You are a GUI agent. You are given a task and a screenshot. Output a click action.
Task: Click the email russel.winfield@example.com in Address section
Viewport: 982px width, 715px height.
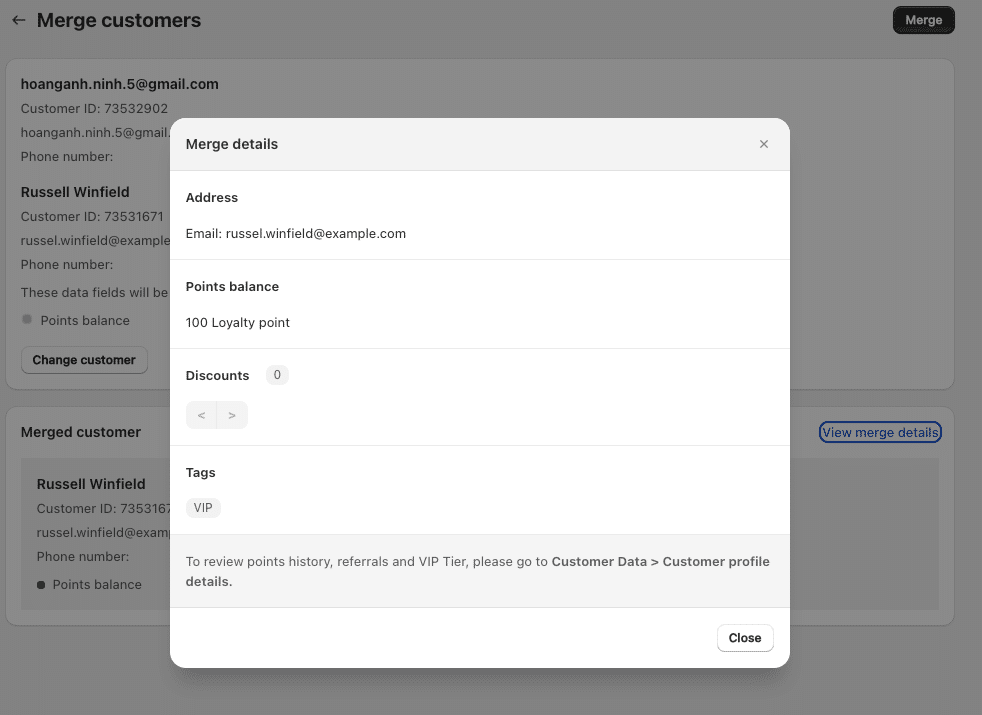pyautogui.click(x=315, y=233)
